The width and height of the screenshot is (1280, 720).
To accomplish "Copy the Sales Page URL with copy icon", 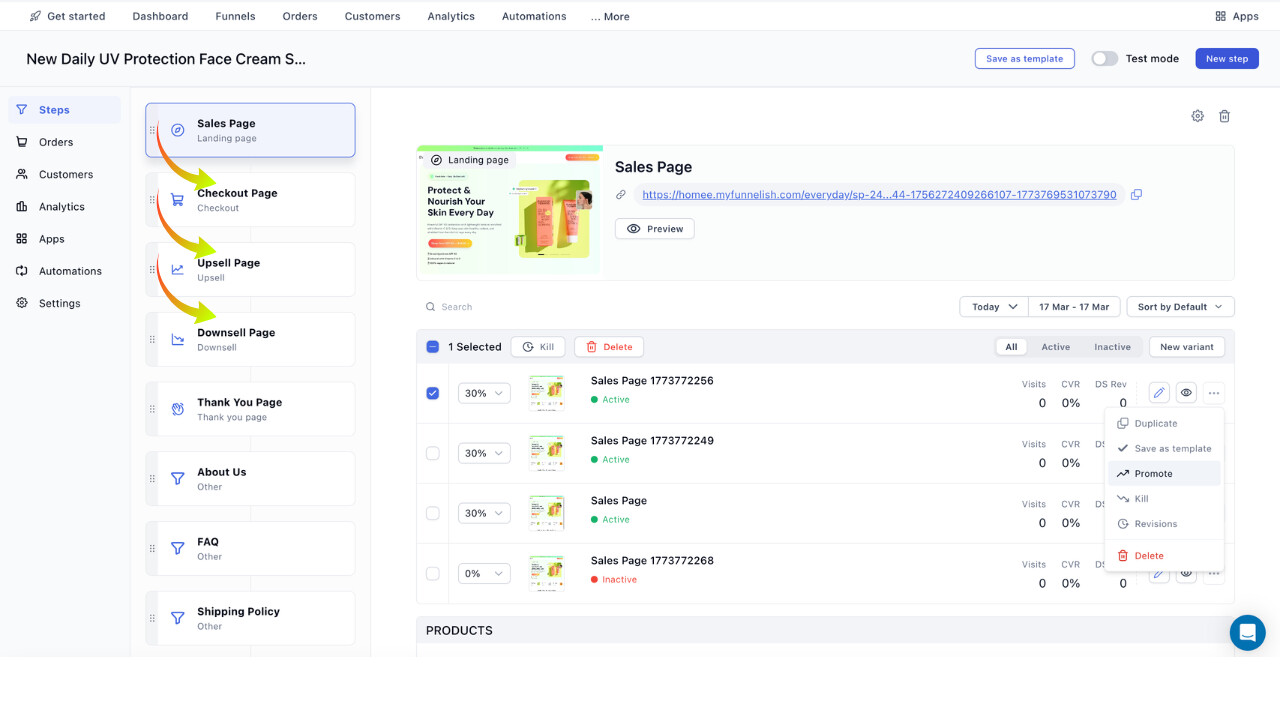I will pos(1136,195).
